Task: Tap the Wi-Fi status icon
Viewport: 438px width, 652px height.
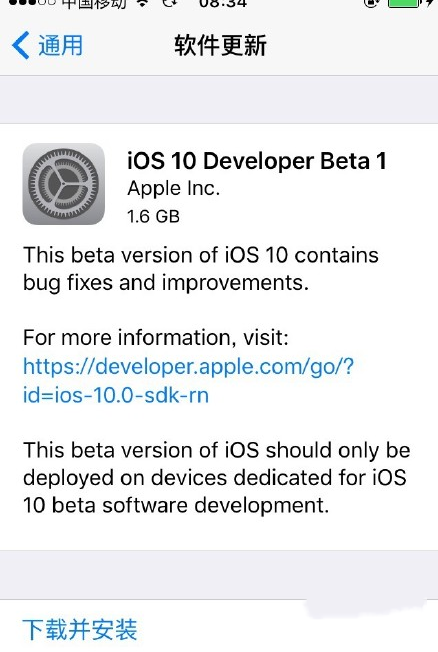Action: tap(143, 2)
